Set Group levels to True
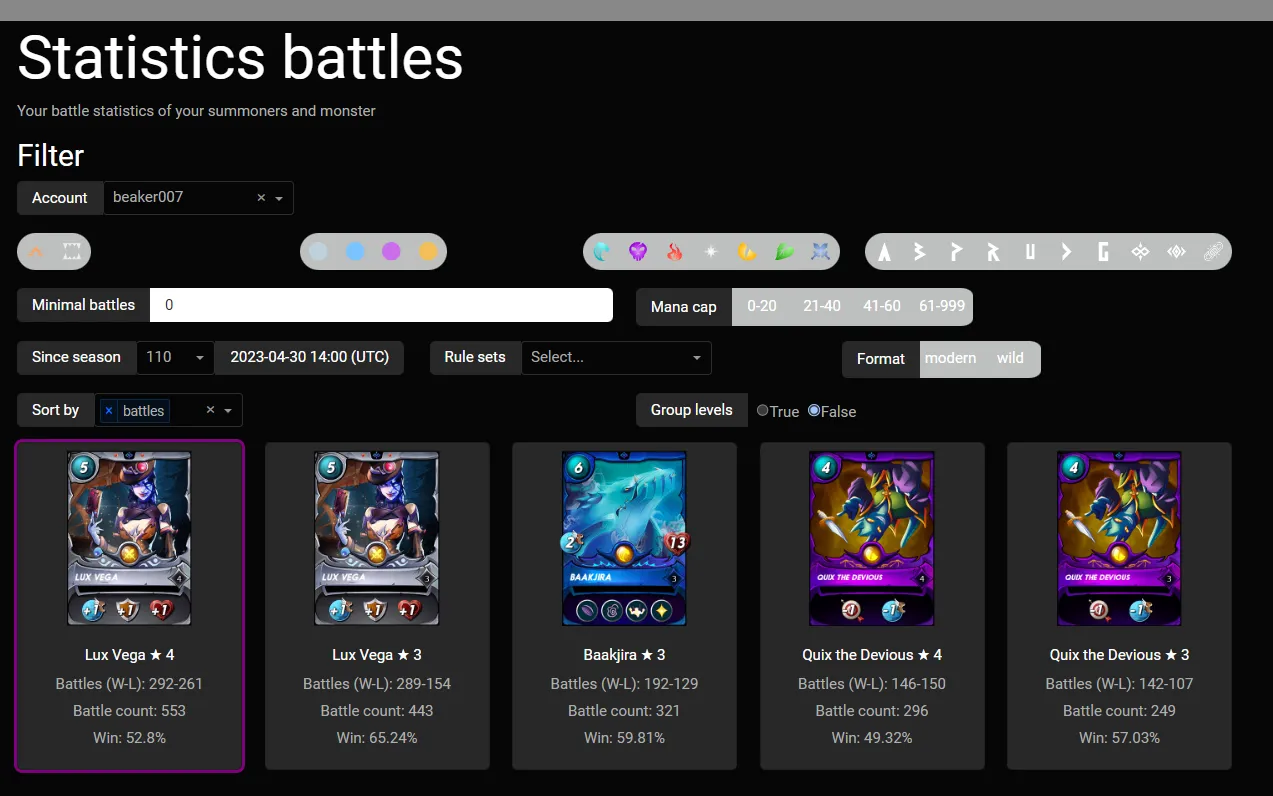Viewport: 1273px width, 796px height. [763, 410]
